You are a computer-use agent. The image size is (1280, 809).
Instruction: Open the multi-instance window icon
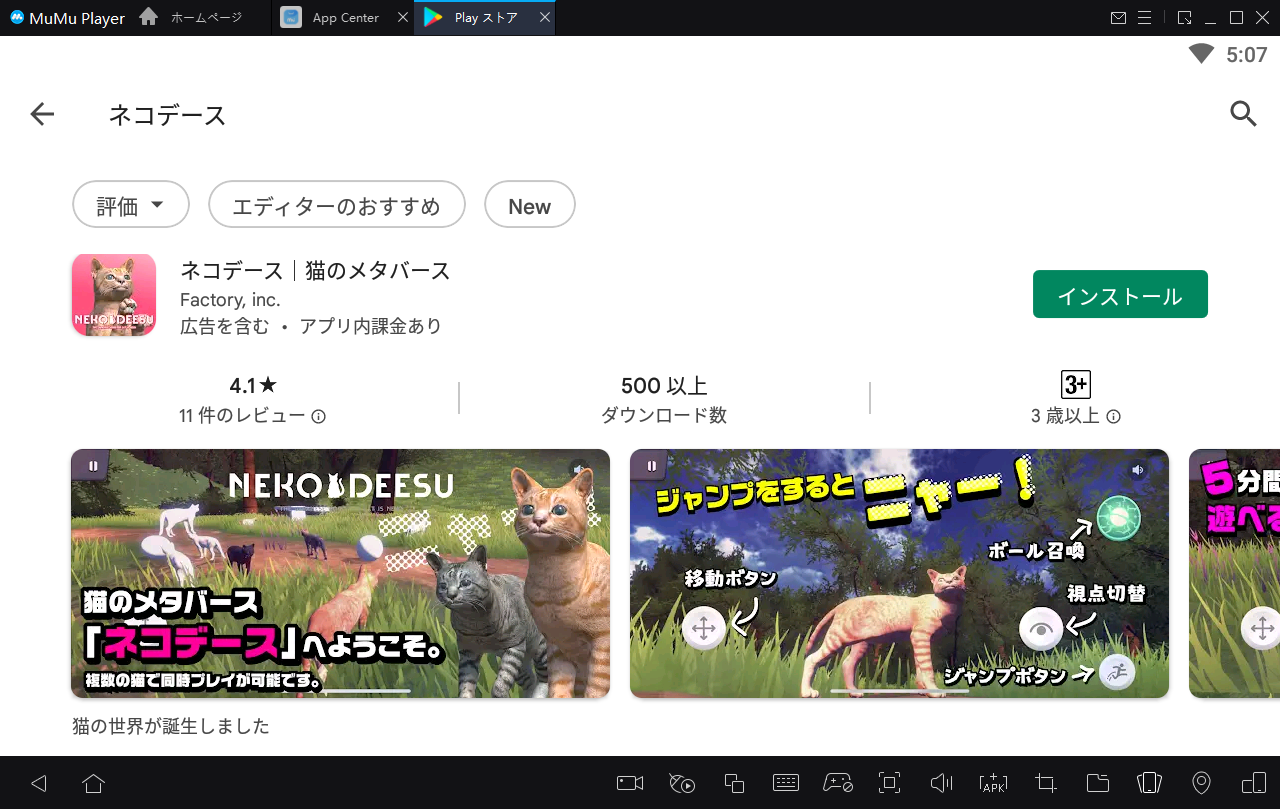click(x=734, y=783)
